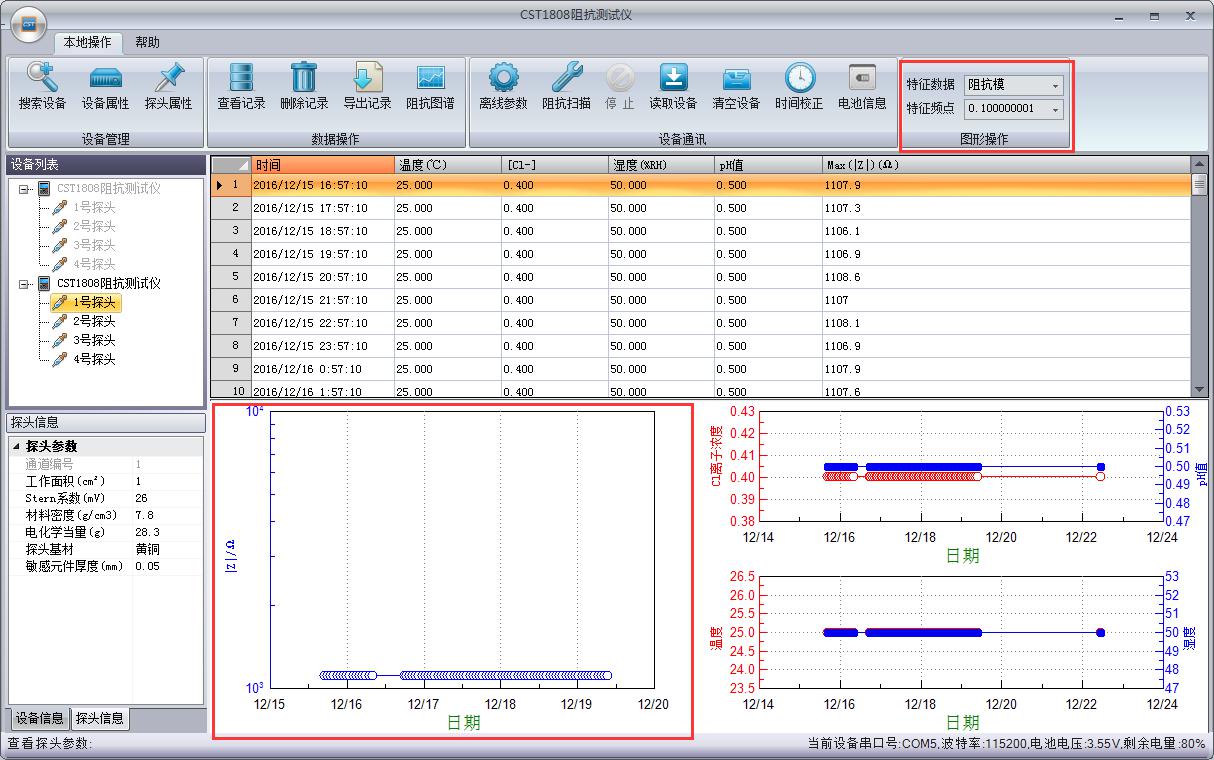1214x760 pixels.
Task: Open the 帮助 help tab
Action: [147, 42]
